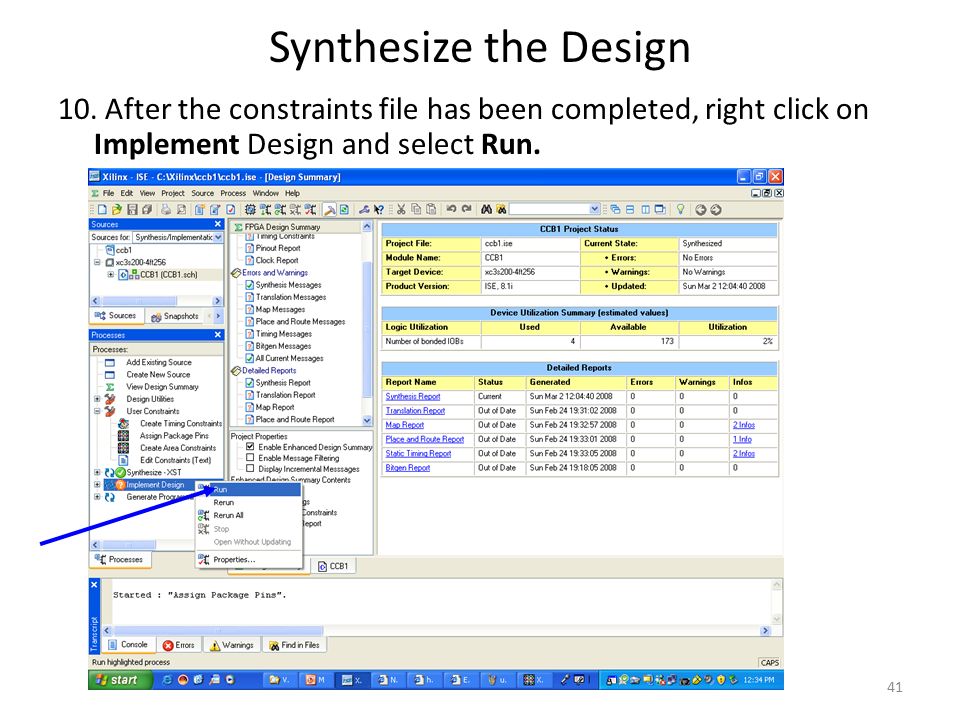Click the Find binoculars toolbar icon

487,209
